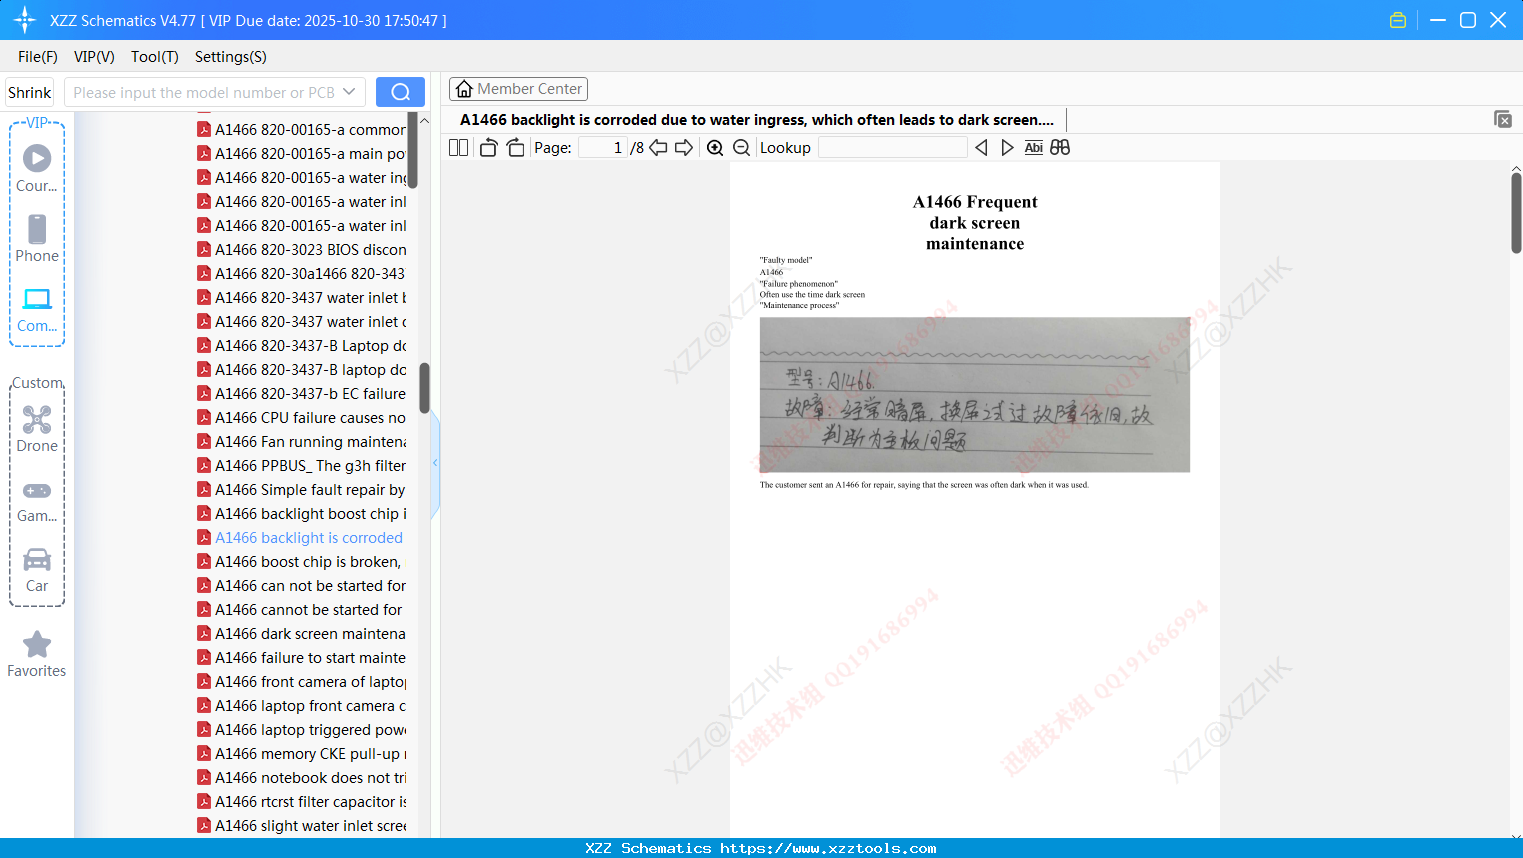This screenshot has width=1523, height=858.
Task: Expand the model number dropdown arrow
Action: tap(349, 92)
